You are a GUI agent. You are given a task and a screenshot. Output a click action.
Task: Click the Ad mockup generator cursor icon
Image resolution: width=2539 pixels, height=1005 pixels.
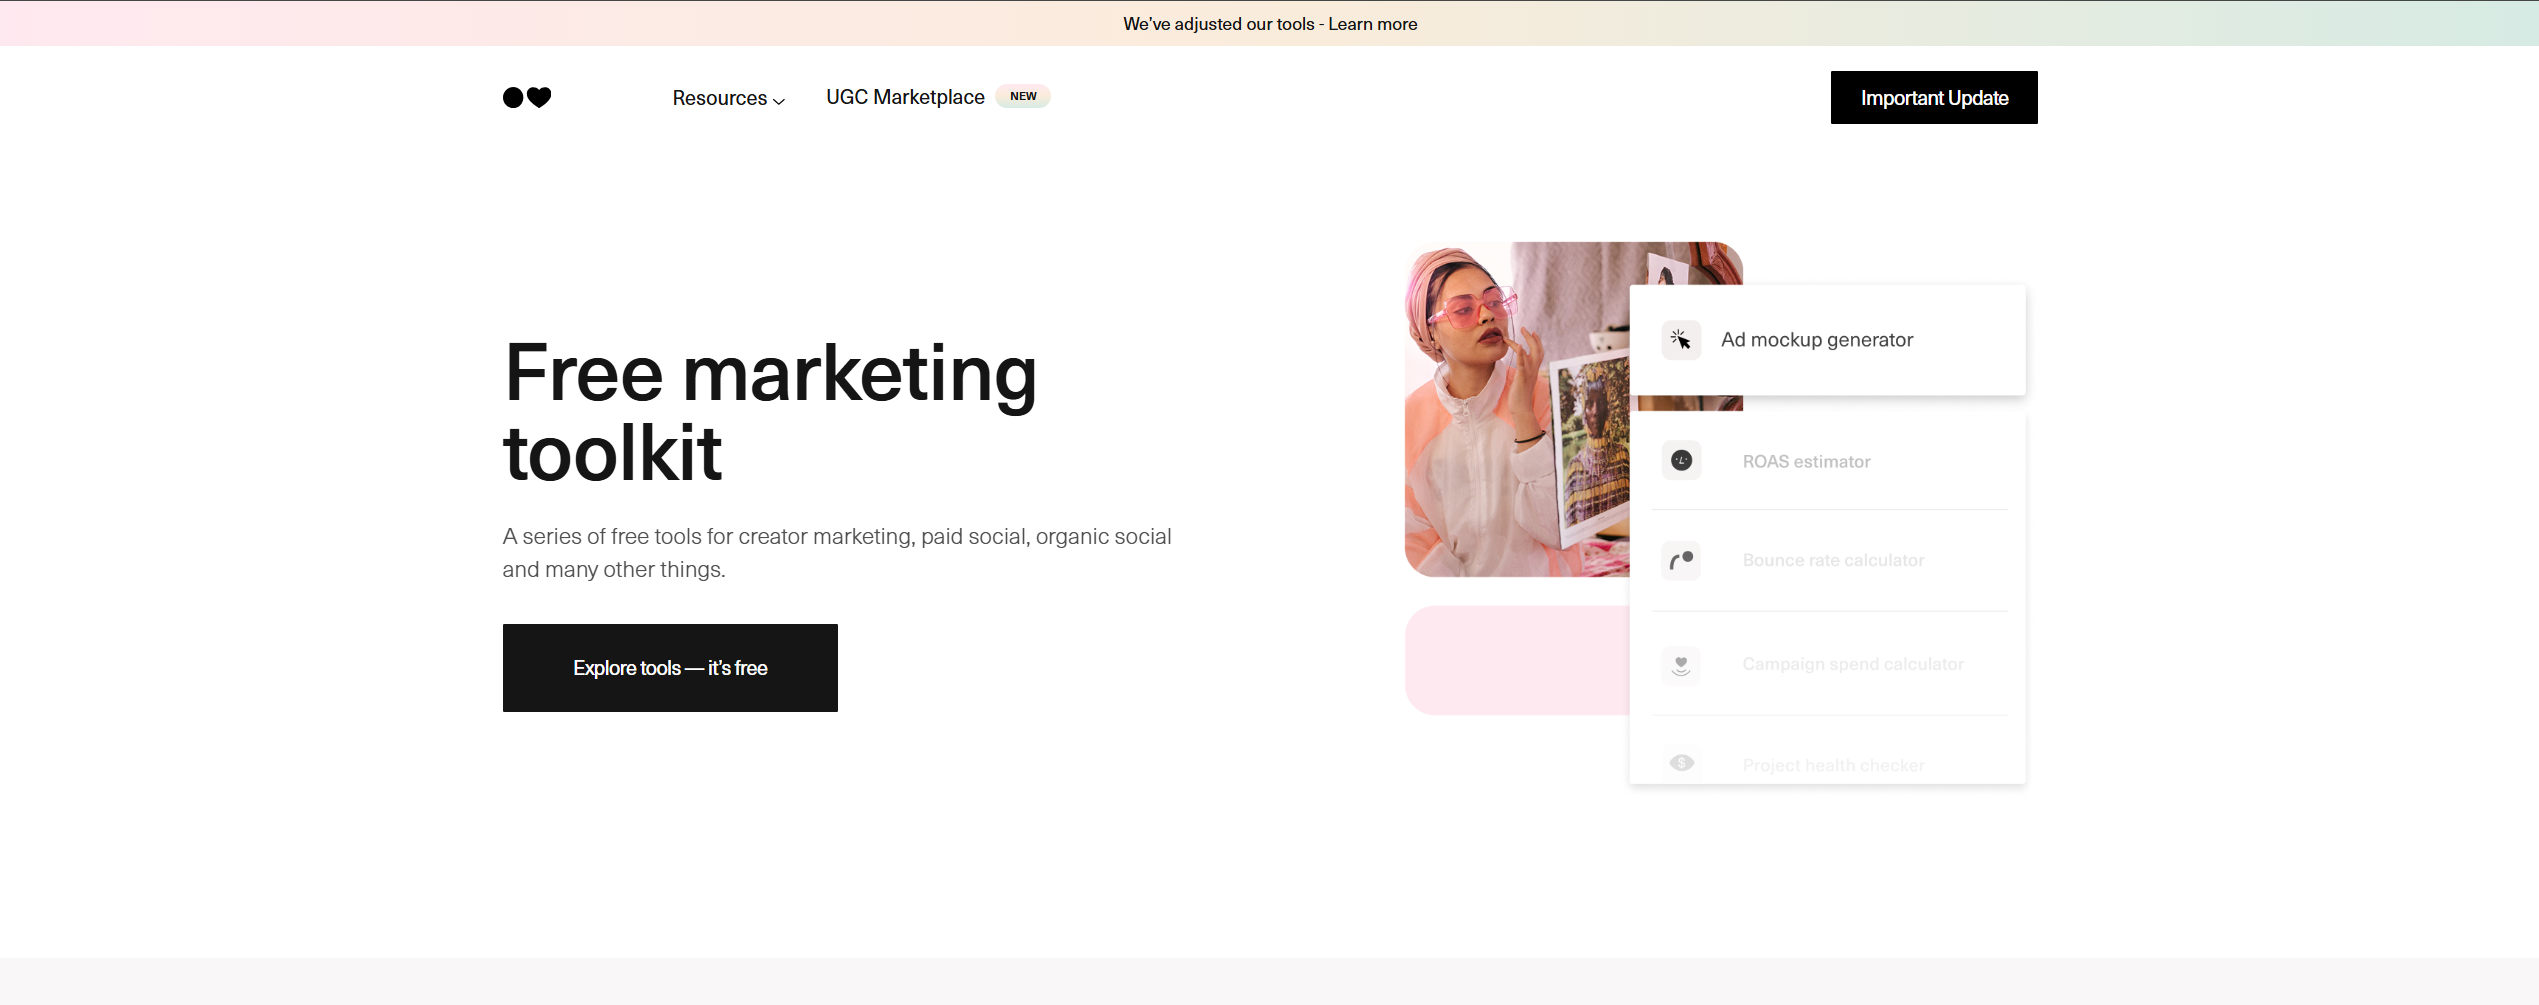[x=1681, y=340]
